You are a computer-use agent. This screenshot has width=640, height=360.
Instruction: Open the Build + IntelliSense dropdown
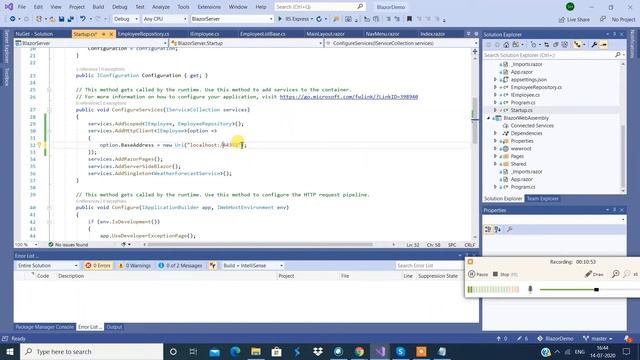[x=252, y=266]
